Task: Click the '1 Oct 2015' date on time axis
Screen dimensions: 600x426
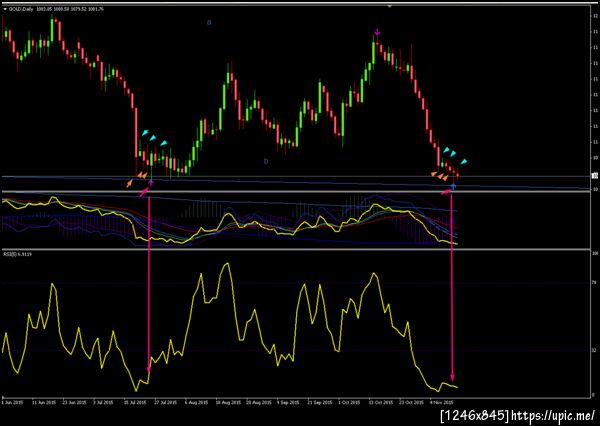Action: 350,403
